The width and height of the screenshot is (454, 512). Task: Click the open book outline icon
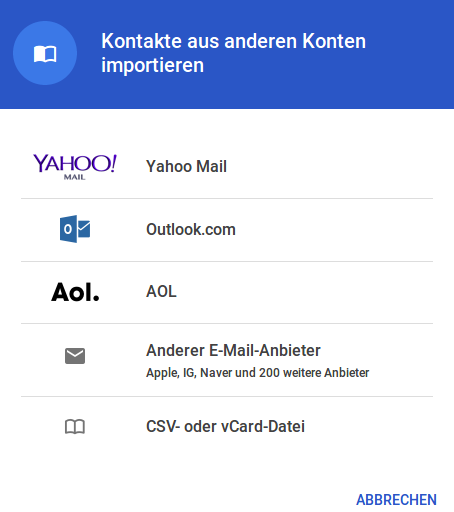click(75, 426)
